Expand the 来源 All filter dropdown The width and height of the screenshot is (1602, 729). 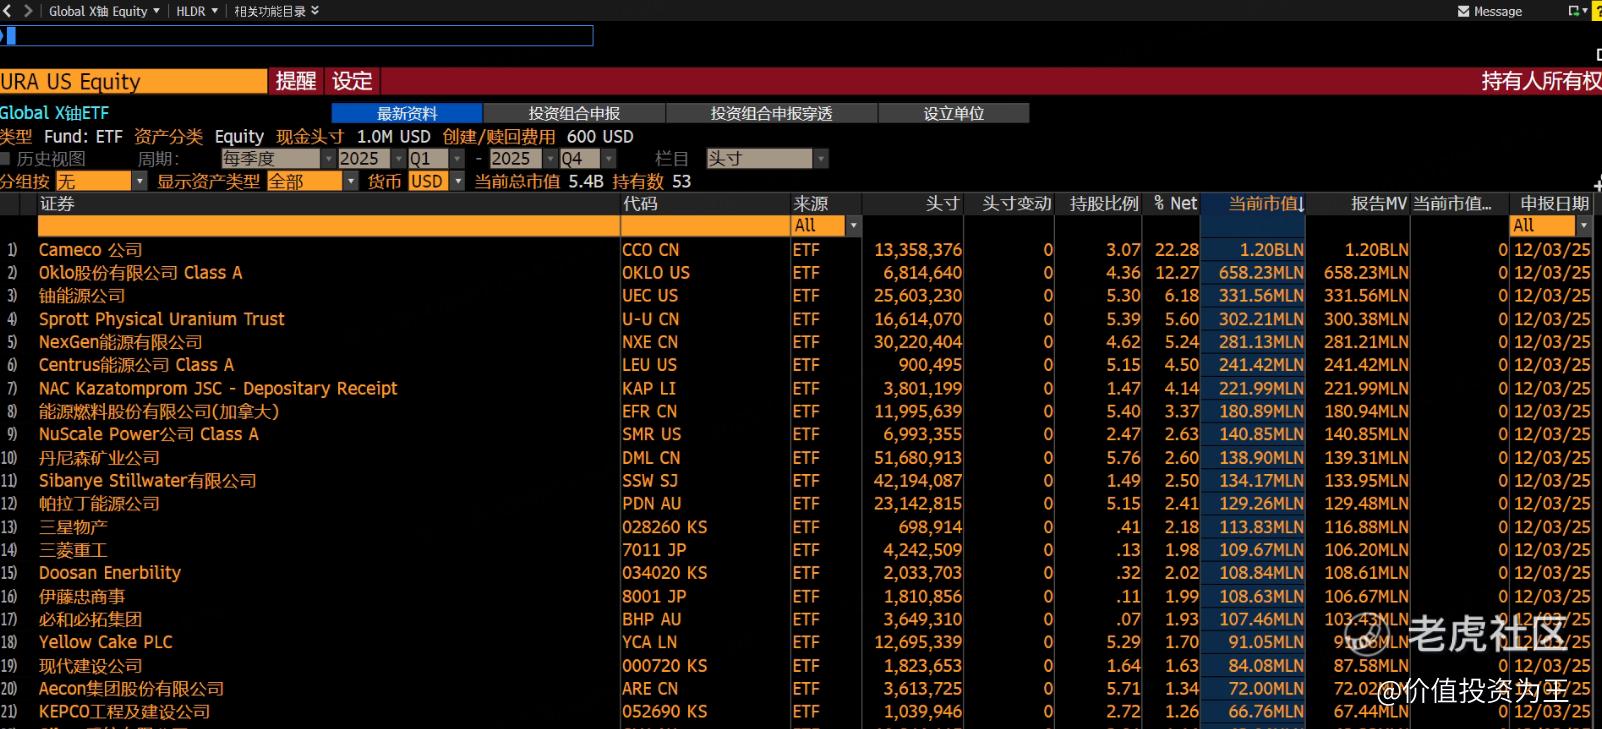853,226
